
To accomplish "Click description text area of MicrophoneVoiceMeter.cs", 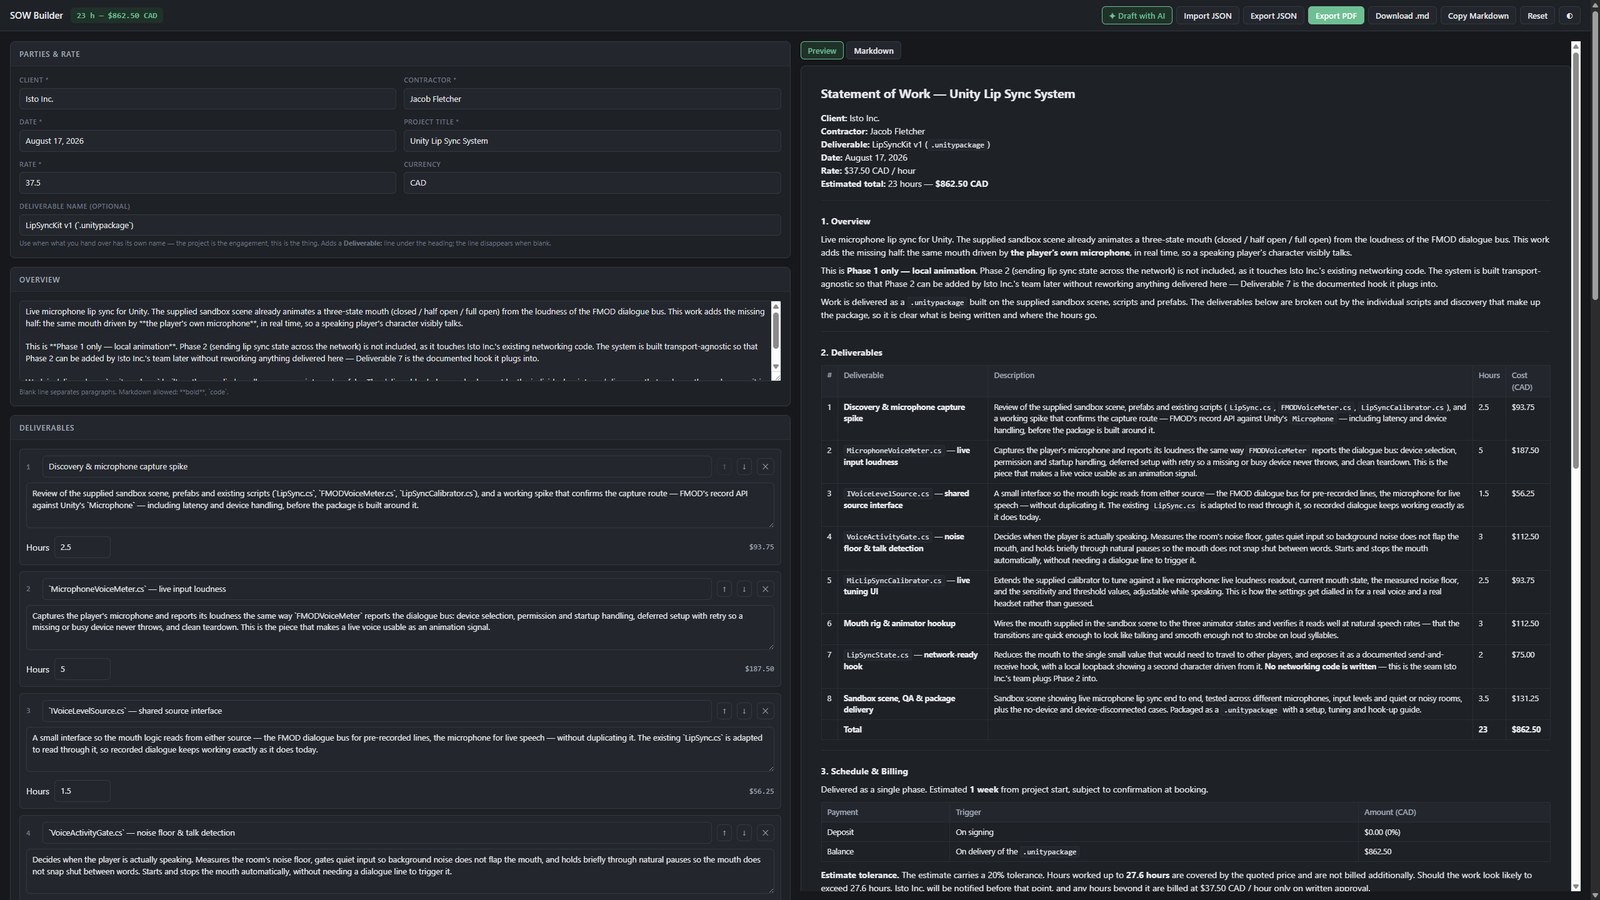I will tap(400, 628).
